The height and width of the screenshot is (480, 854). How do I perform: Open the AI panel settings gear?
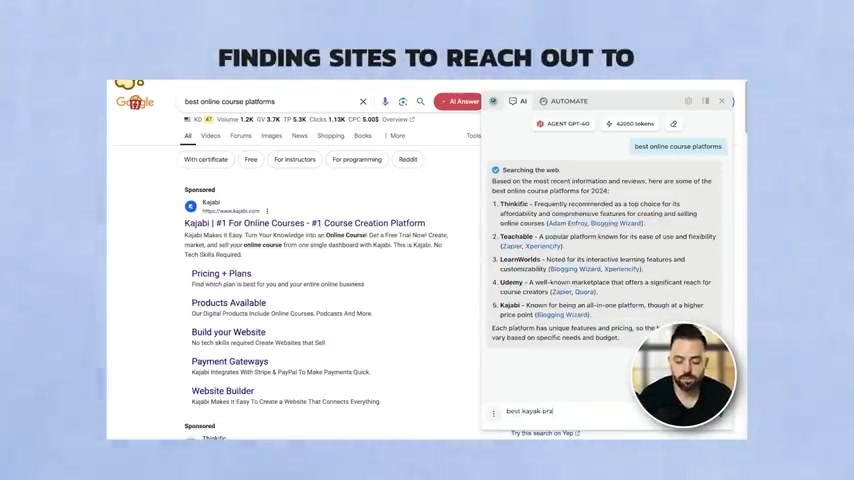tap(688, 101)
